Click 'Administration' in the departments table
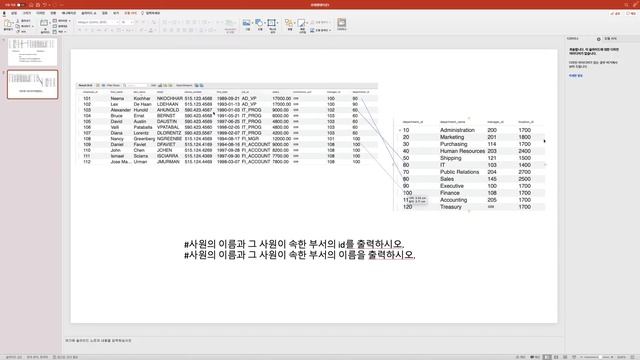Screen dimensions: 640x360 (457, 130)
